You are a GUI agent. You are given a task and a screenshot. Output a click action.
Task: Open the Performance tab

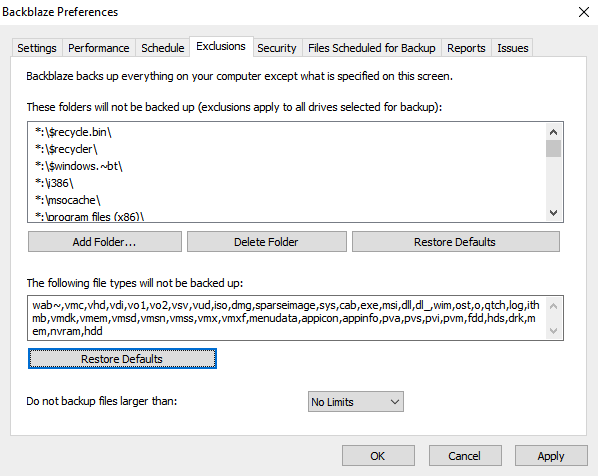(99, 48)
